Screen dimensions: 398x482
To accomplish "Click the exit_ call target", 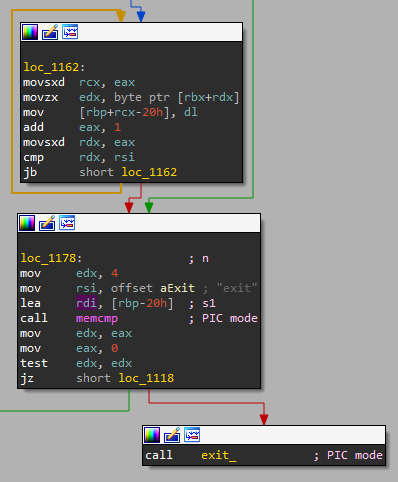I will pos(218,455).
